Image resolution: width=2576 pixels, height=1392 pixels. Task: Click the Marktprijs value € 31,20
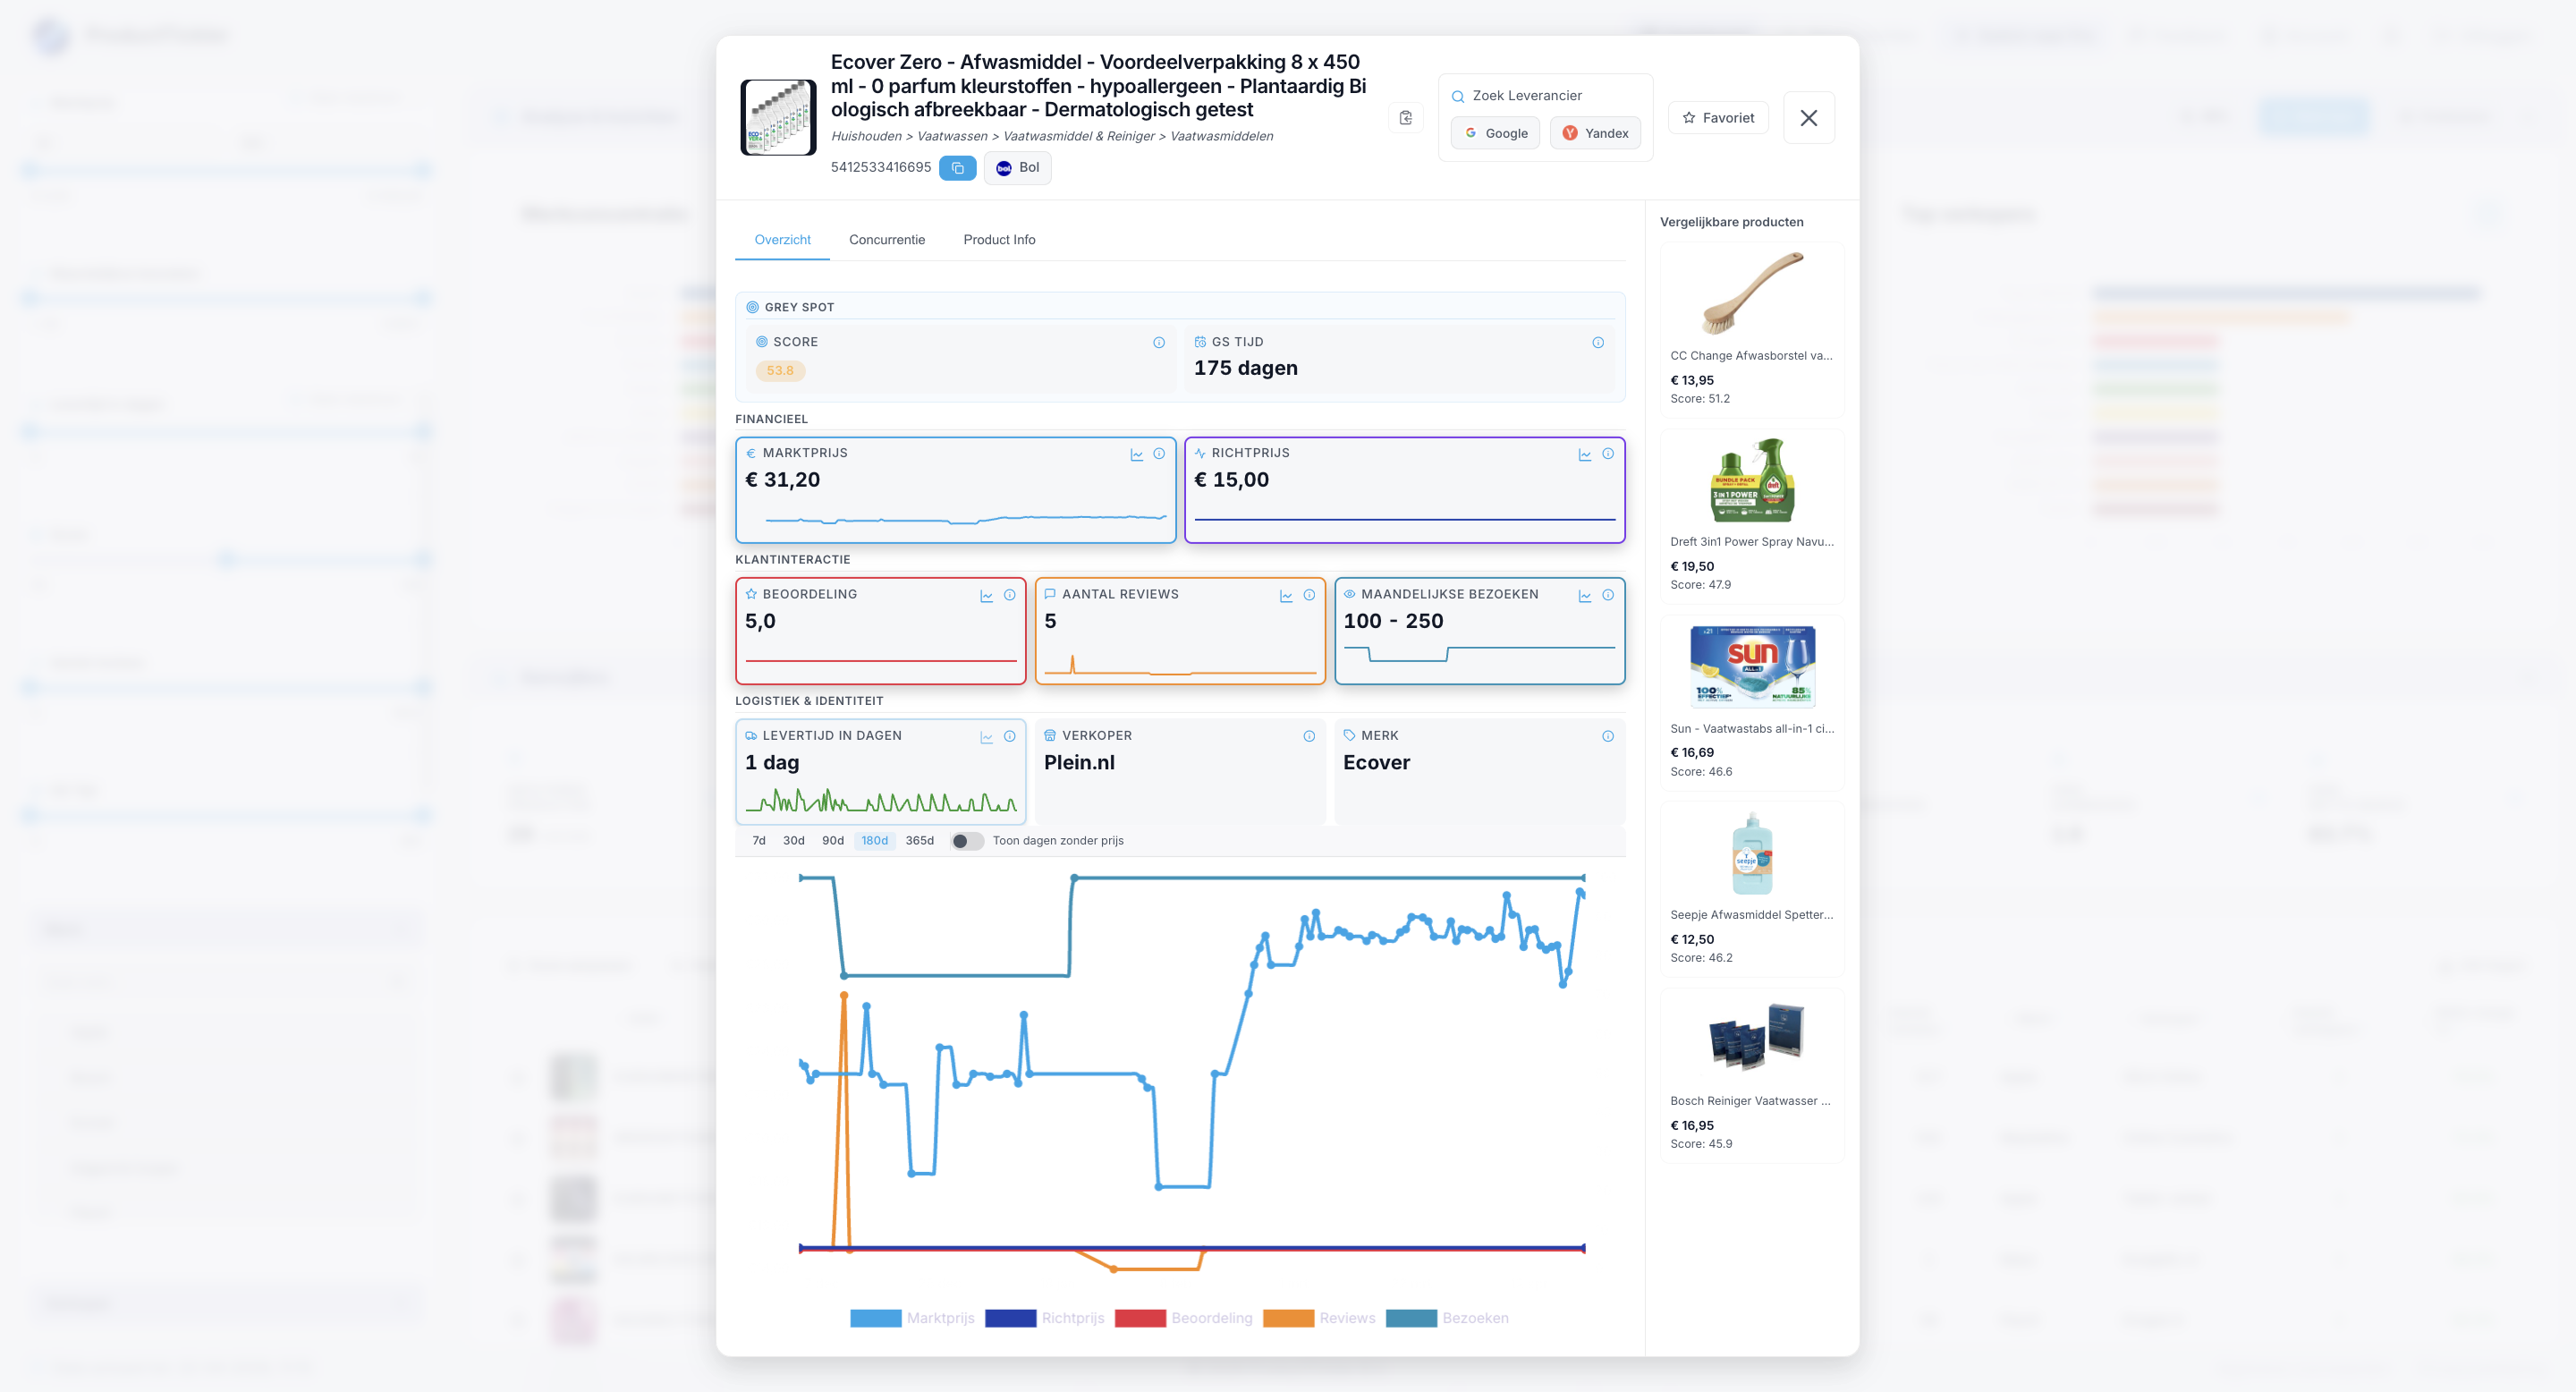(783, 480)
